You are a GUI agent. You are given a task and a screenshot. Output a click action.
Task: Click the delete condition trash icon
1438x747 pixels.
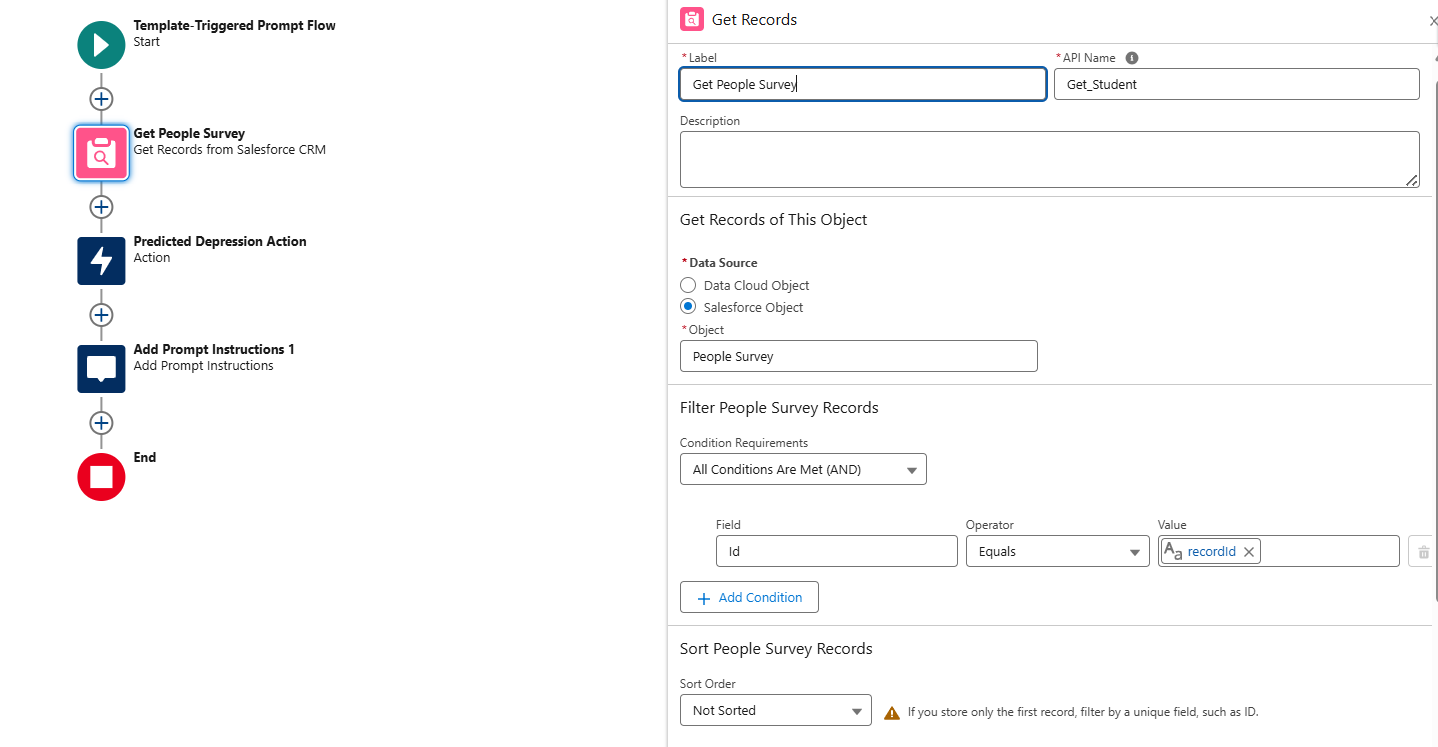click(x=1423, y=552)
